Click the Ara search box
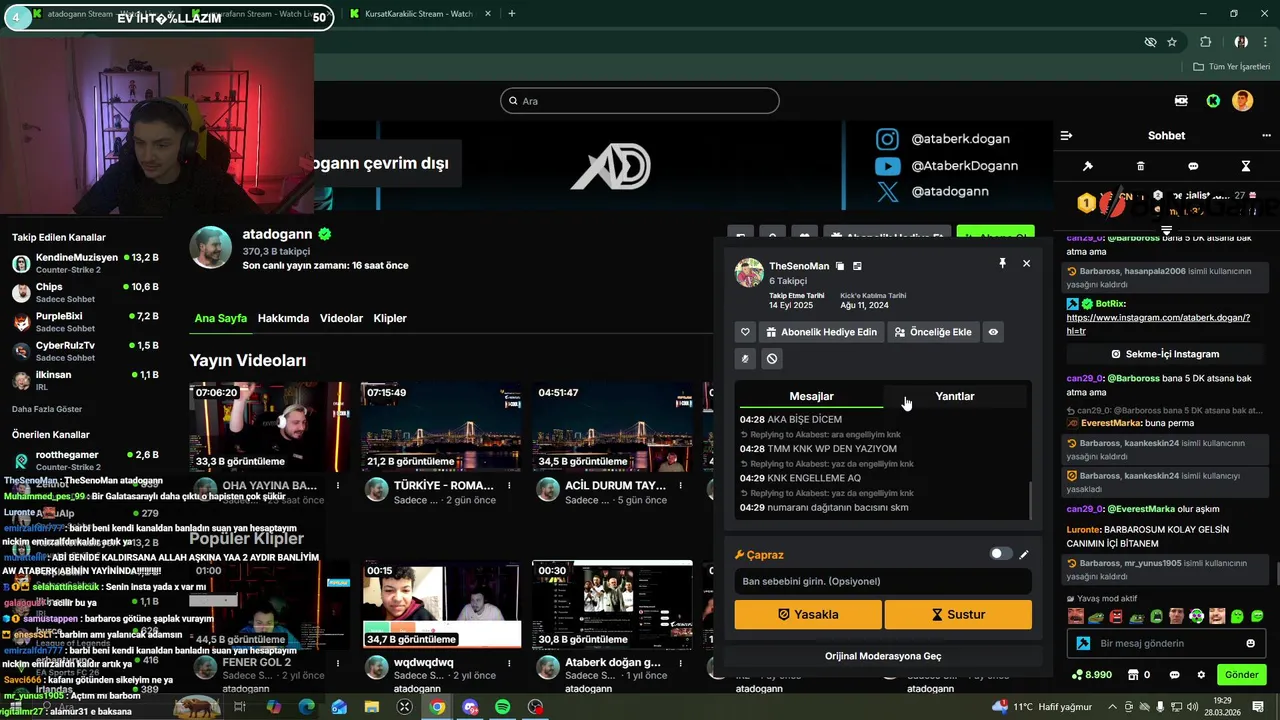 (640, 101)
